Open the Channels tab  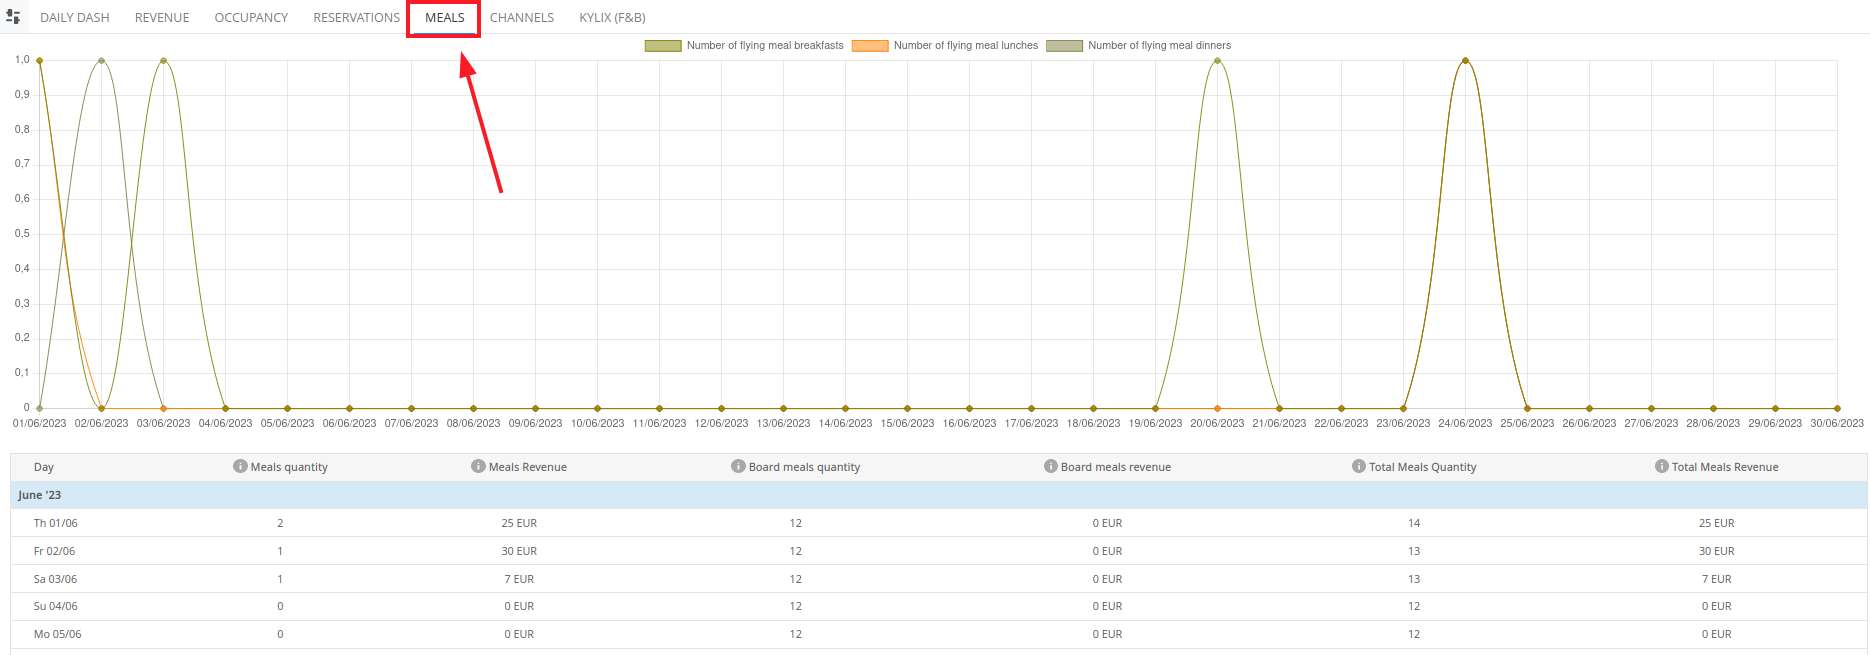[522, 18]
